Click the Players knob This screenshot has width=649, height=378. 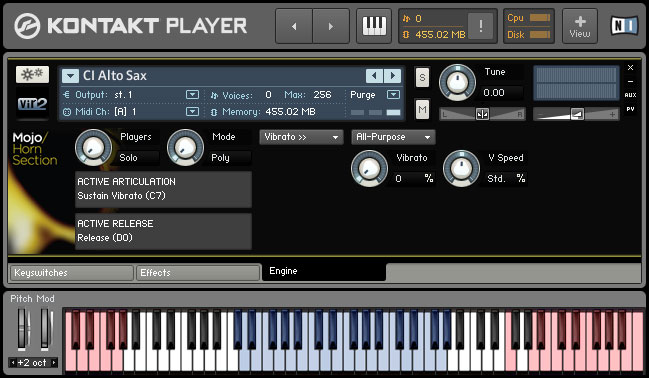click(x=94, y=147)
